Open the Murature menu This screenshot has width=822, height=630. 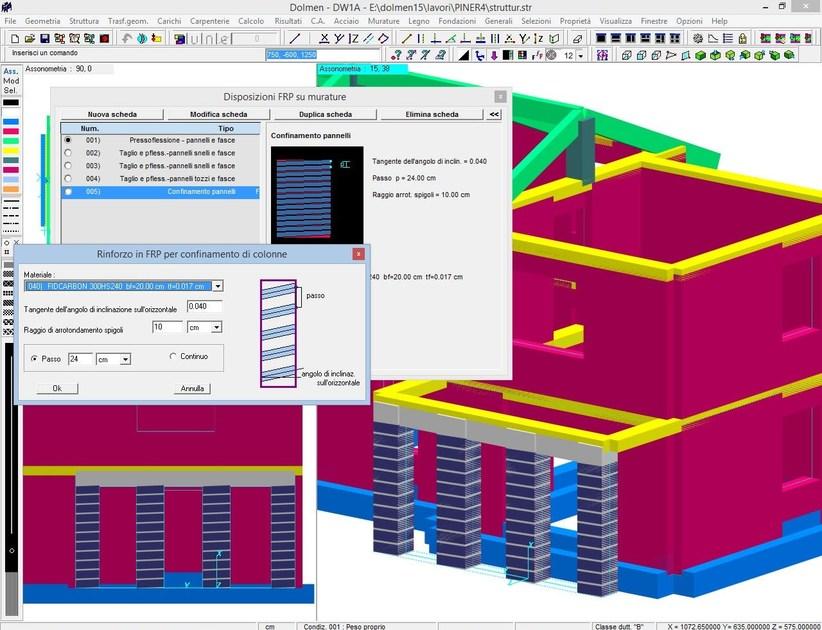click(x=384, y=20)
